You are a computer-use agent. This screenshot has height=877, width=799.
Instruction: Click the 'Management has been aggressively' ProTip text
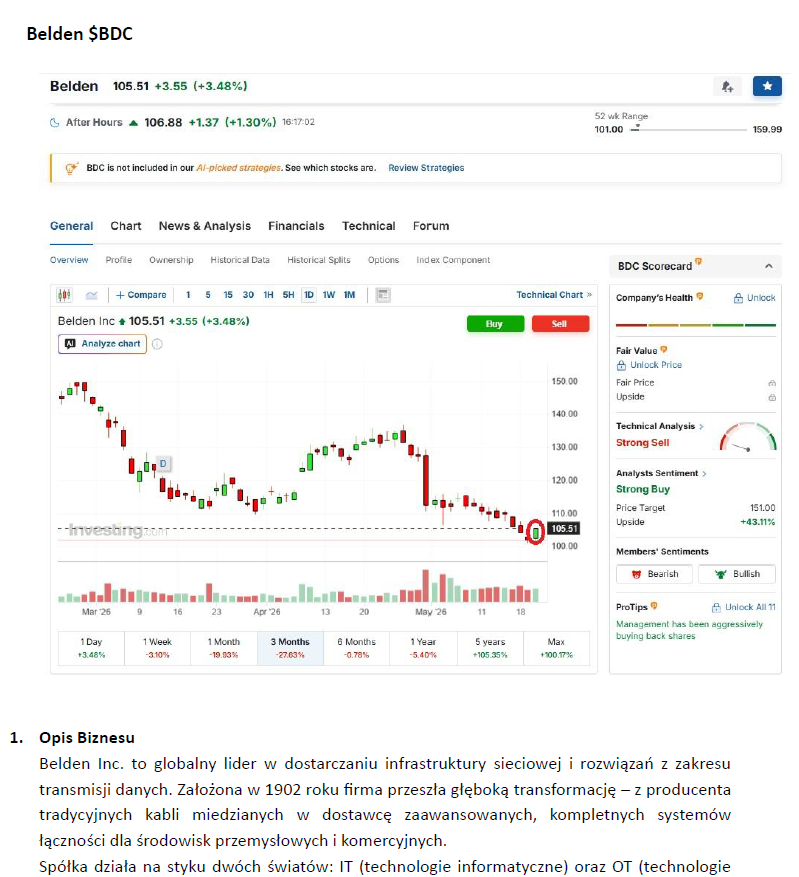coord(689,624)
